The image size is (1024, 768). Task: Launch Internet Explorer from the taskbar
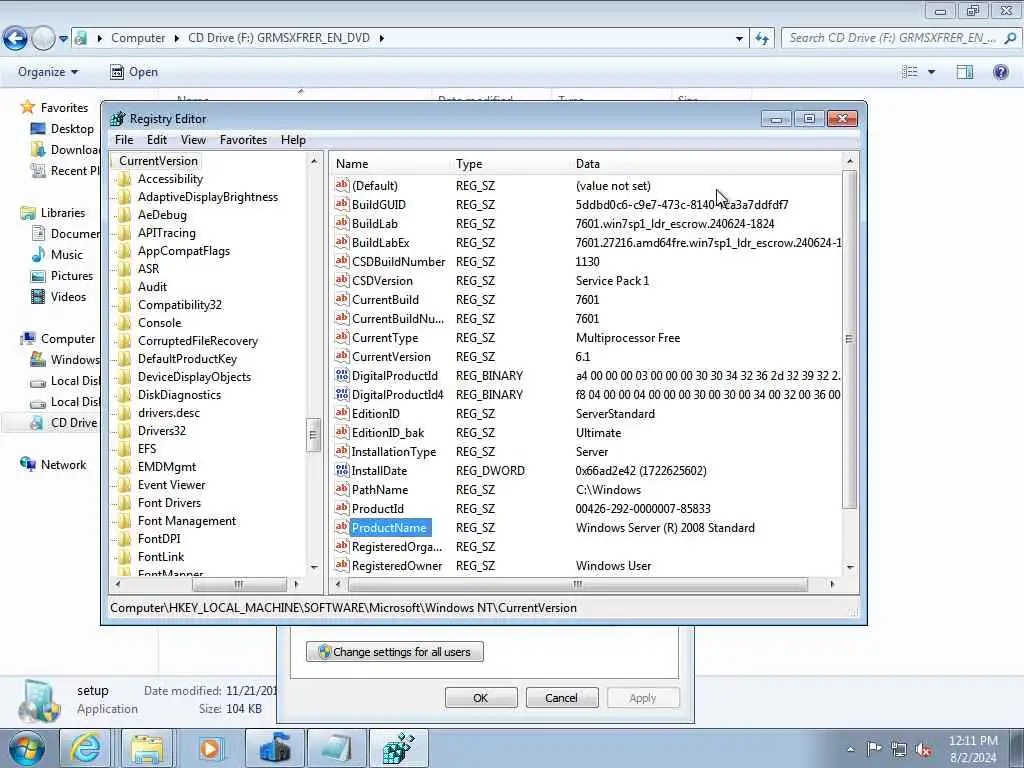[86, 748]
